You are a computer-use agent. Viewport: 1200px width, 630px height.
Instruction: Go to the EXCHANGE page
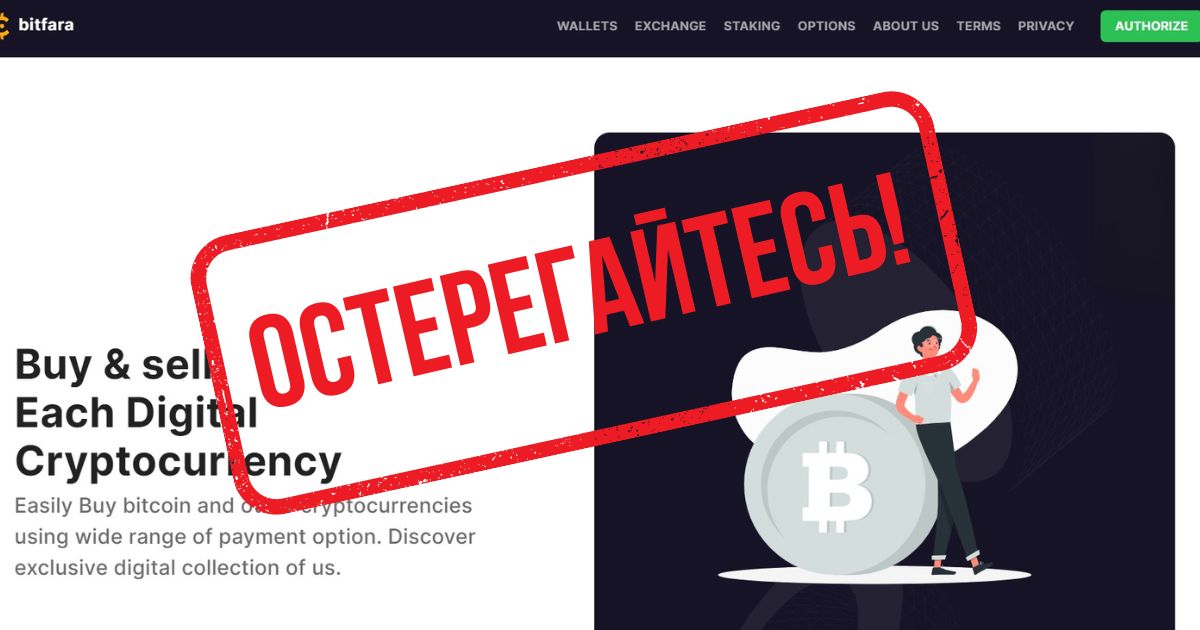[x=670, y=26]
